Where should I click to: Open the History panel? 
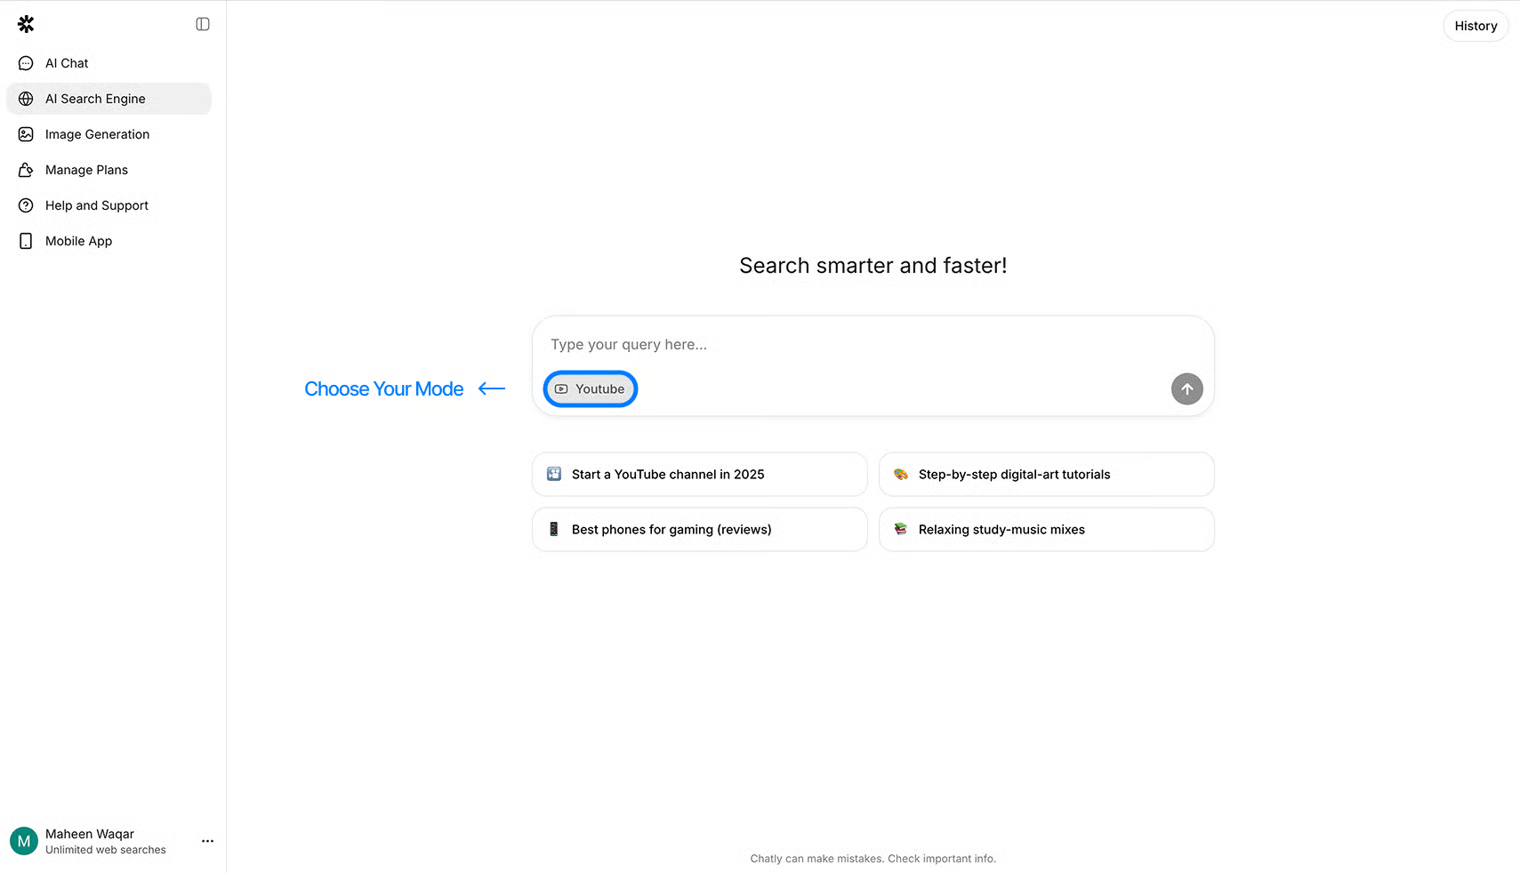[x=1475, y=26]
